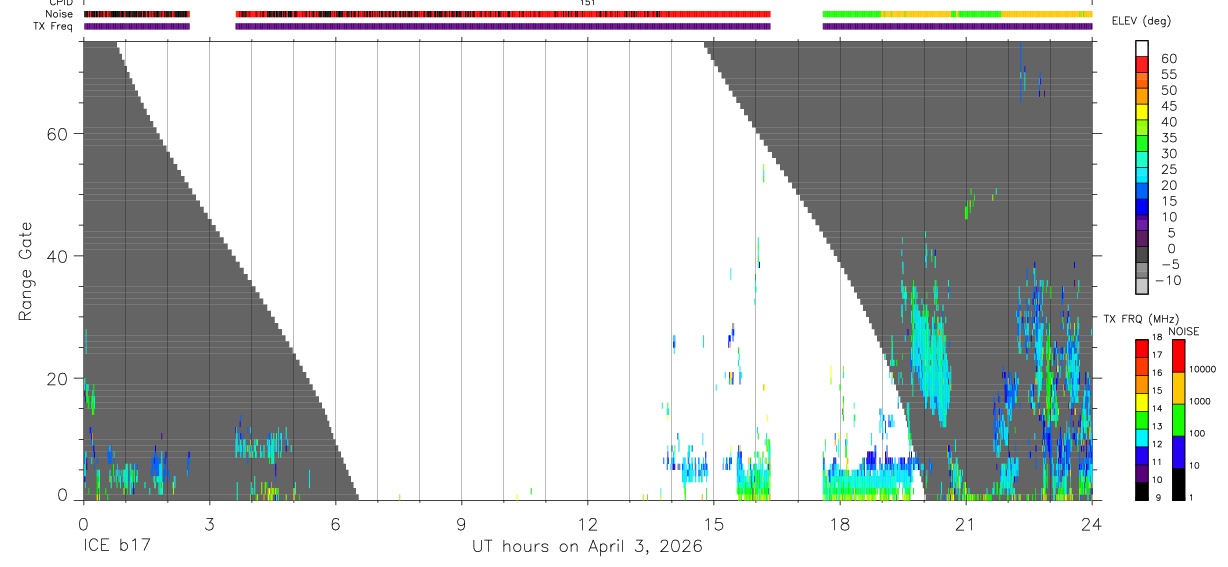This screenshot has height=567, width=1228.
Task: Pick the blue 10–100 NOISE swatch
Action: click(x=1179, y=451)
